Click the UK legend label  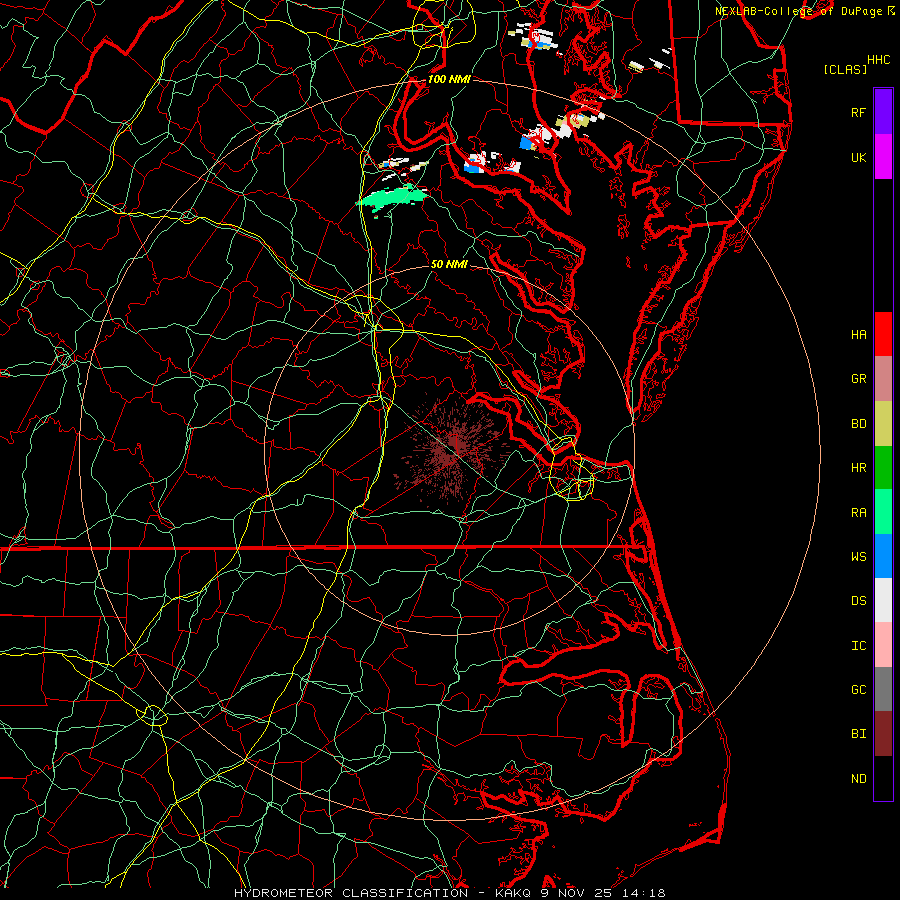(x=858, y=157)
